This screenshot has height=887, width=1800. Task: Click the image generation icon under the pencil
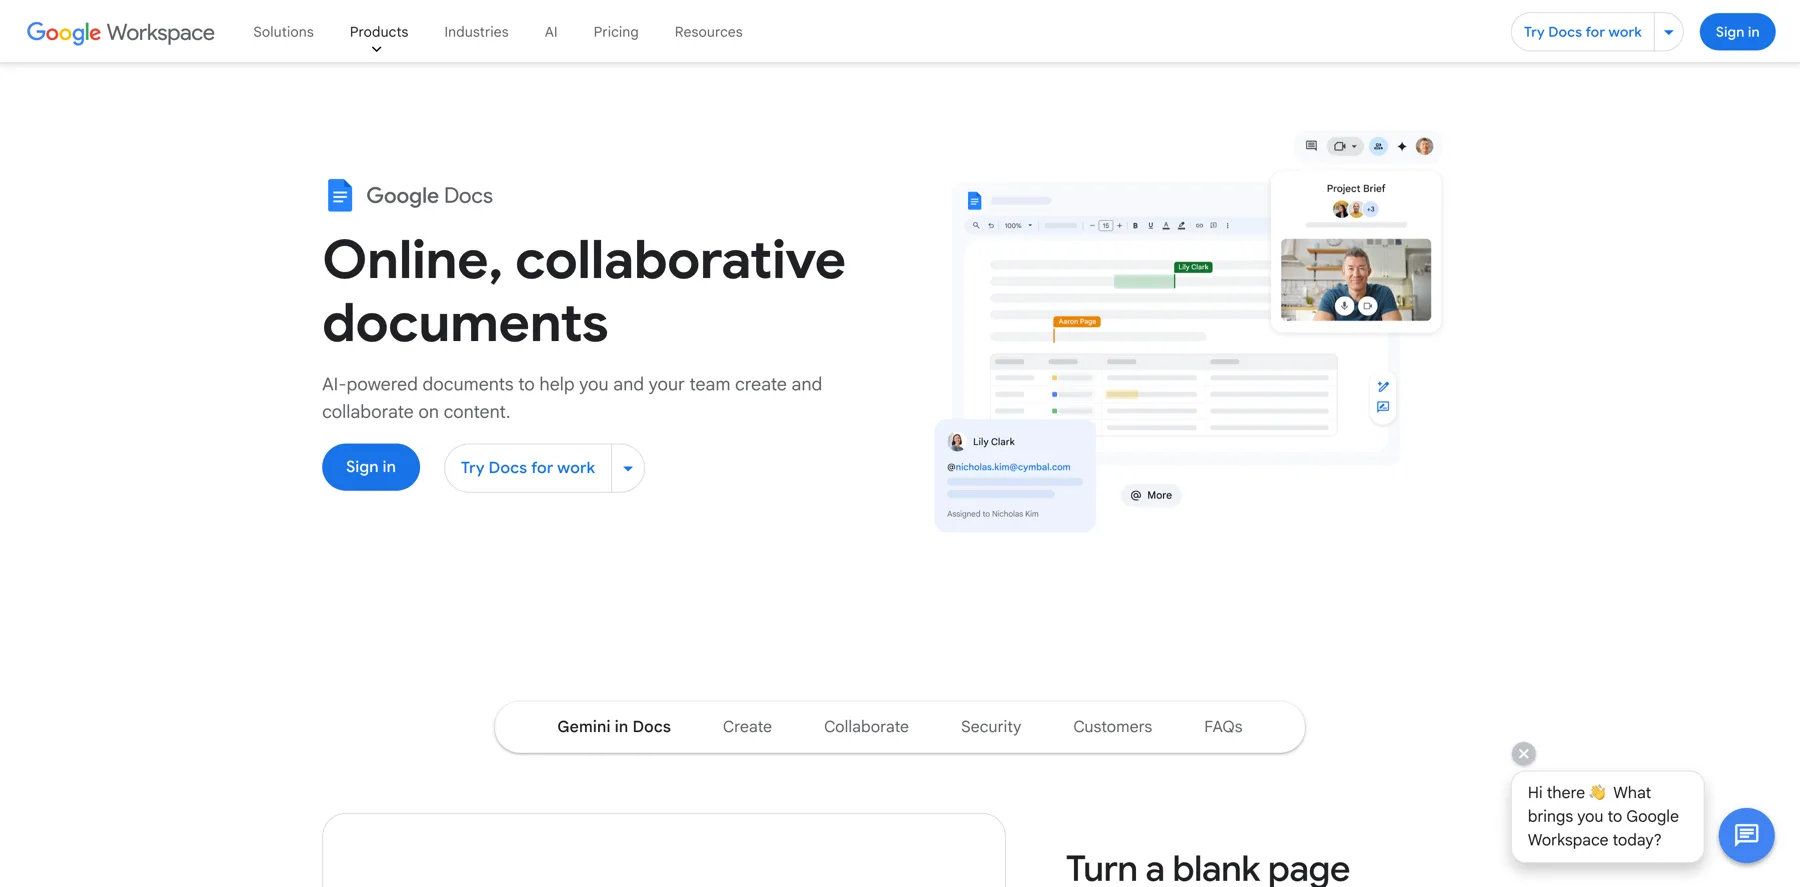click(1383, 407)
